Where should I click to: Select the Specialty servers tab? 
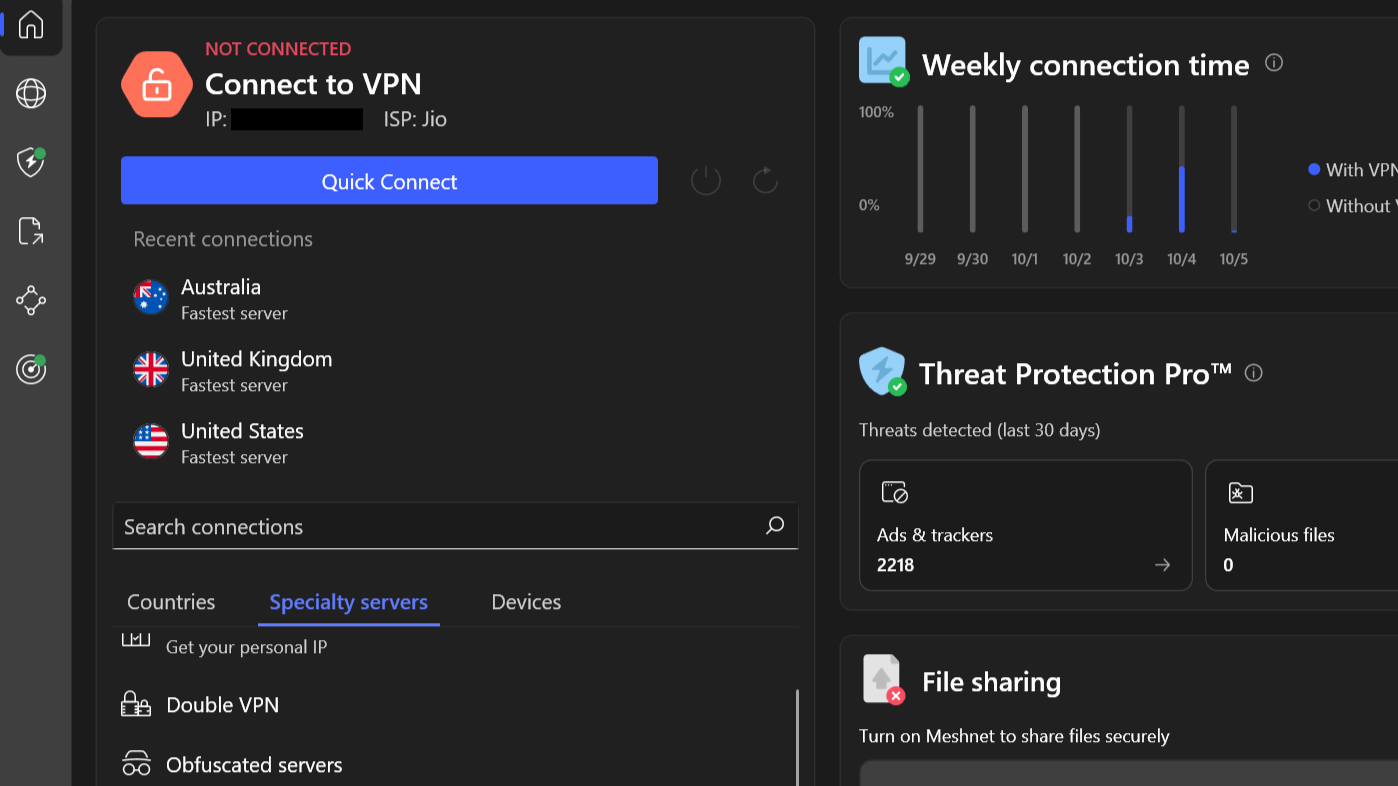[x=348, y=602]
